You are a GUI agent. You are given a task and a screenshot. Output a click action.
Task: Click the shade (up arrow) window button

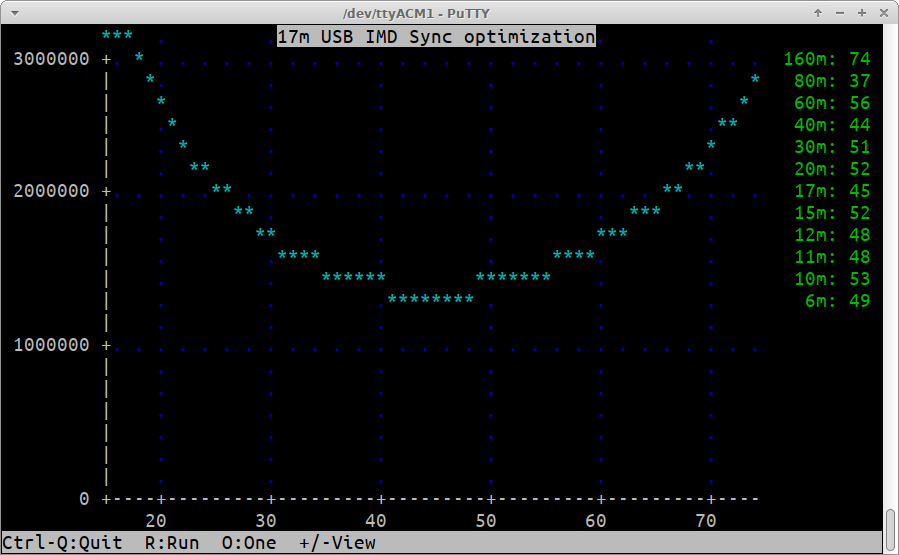point(819,12)
